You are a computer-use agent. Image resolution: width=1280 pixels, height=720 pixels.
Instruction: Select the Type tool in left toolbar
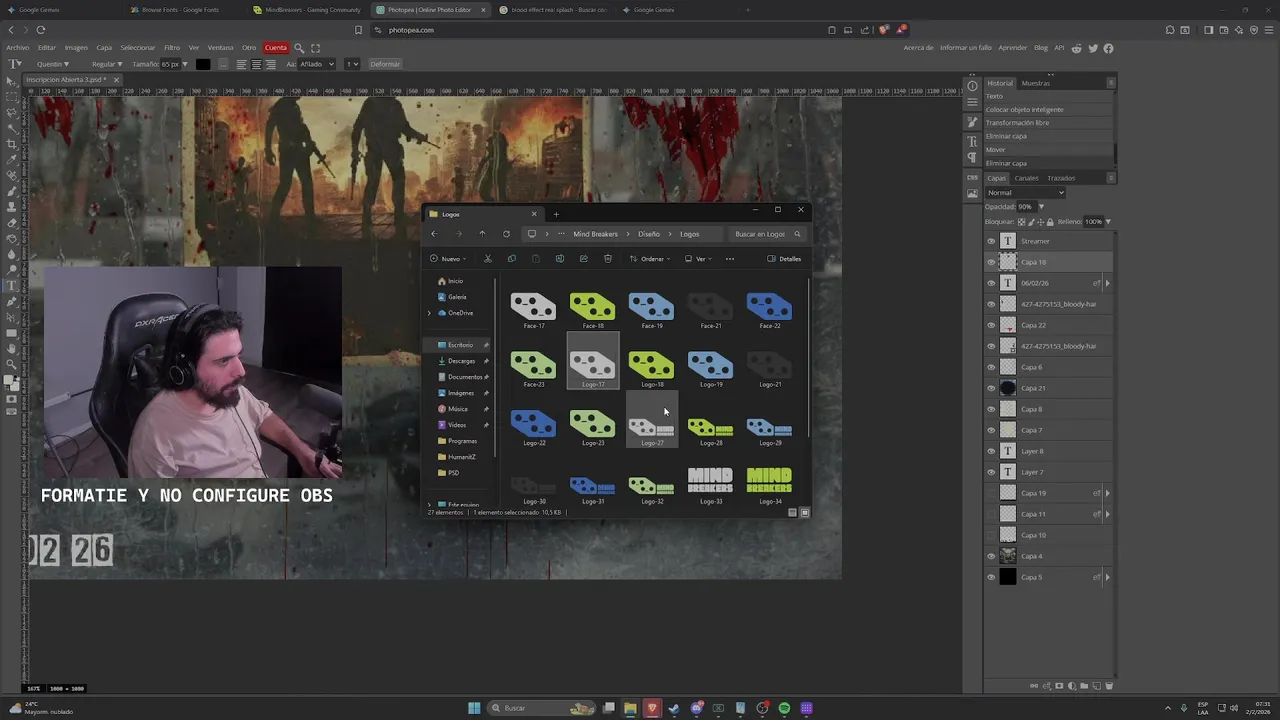point(12,285)
